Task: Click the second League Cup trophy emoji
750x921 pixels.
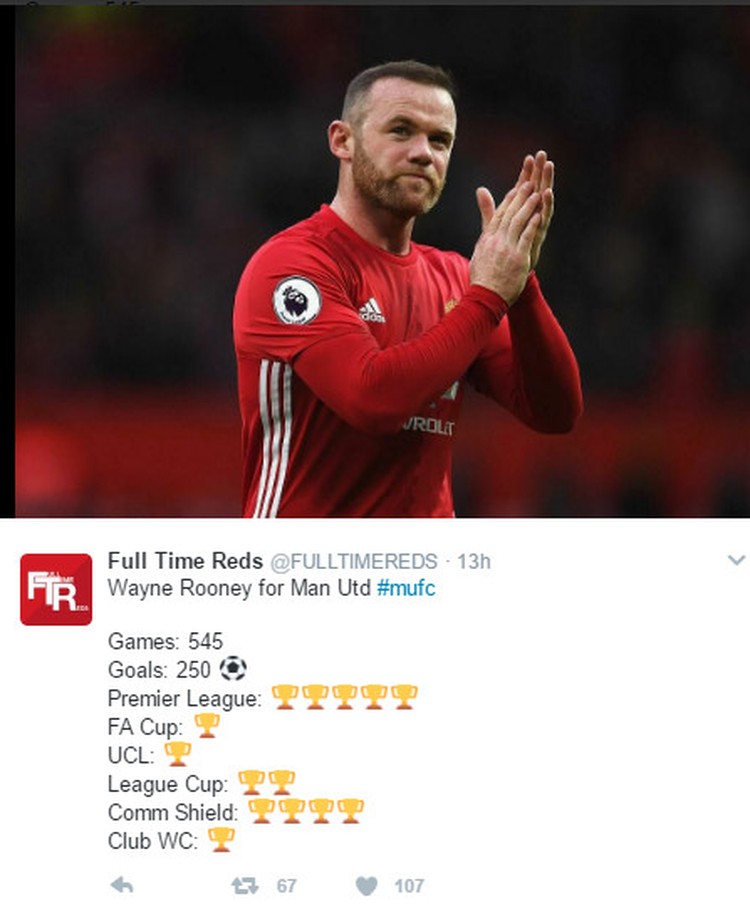Action: [x=282, y=782]
